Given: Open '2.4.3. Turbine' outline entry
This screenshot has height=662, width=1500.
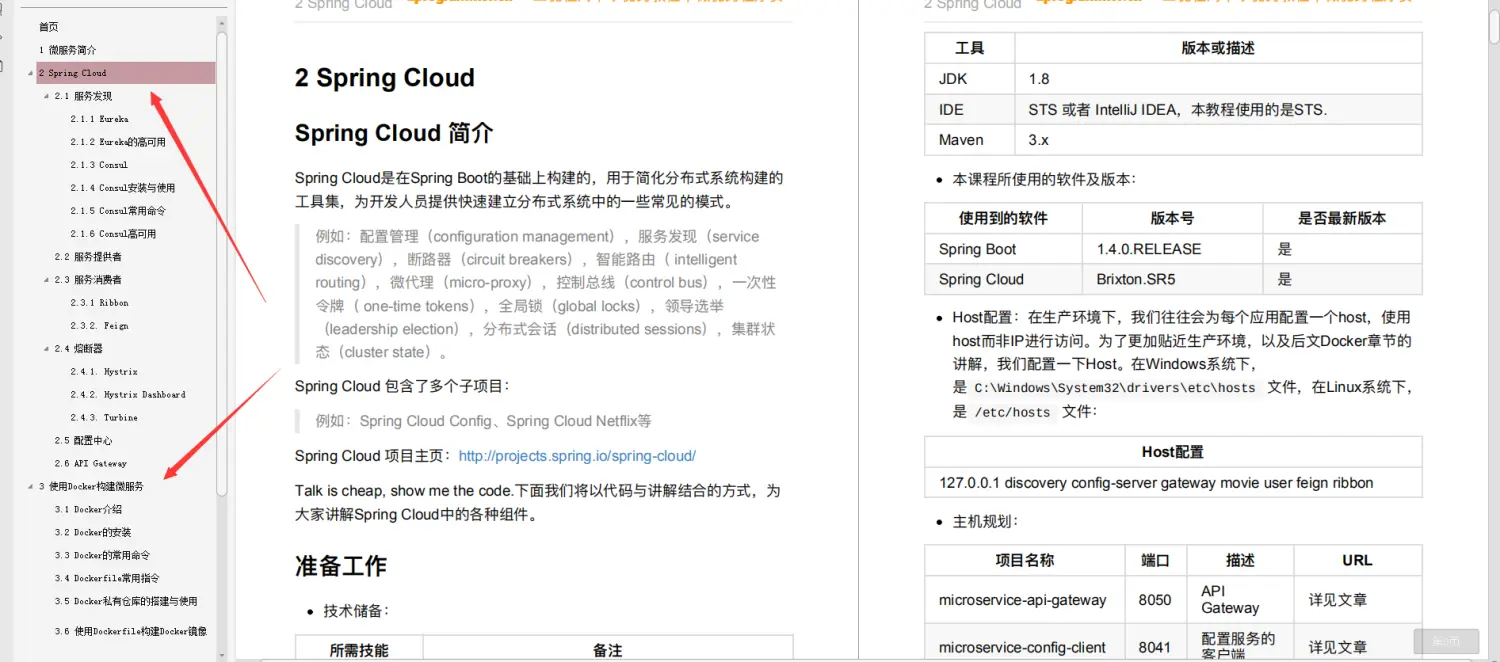Looking at the screenshot, I should click(x=104, y=418).
